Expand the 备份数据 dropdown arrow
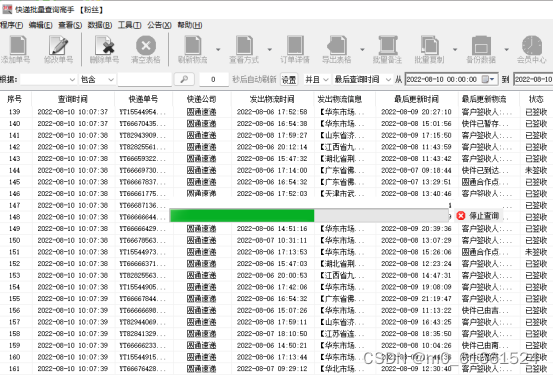Image resolution: width=554 pixels, height=376 pixels. 506,49
